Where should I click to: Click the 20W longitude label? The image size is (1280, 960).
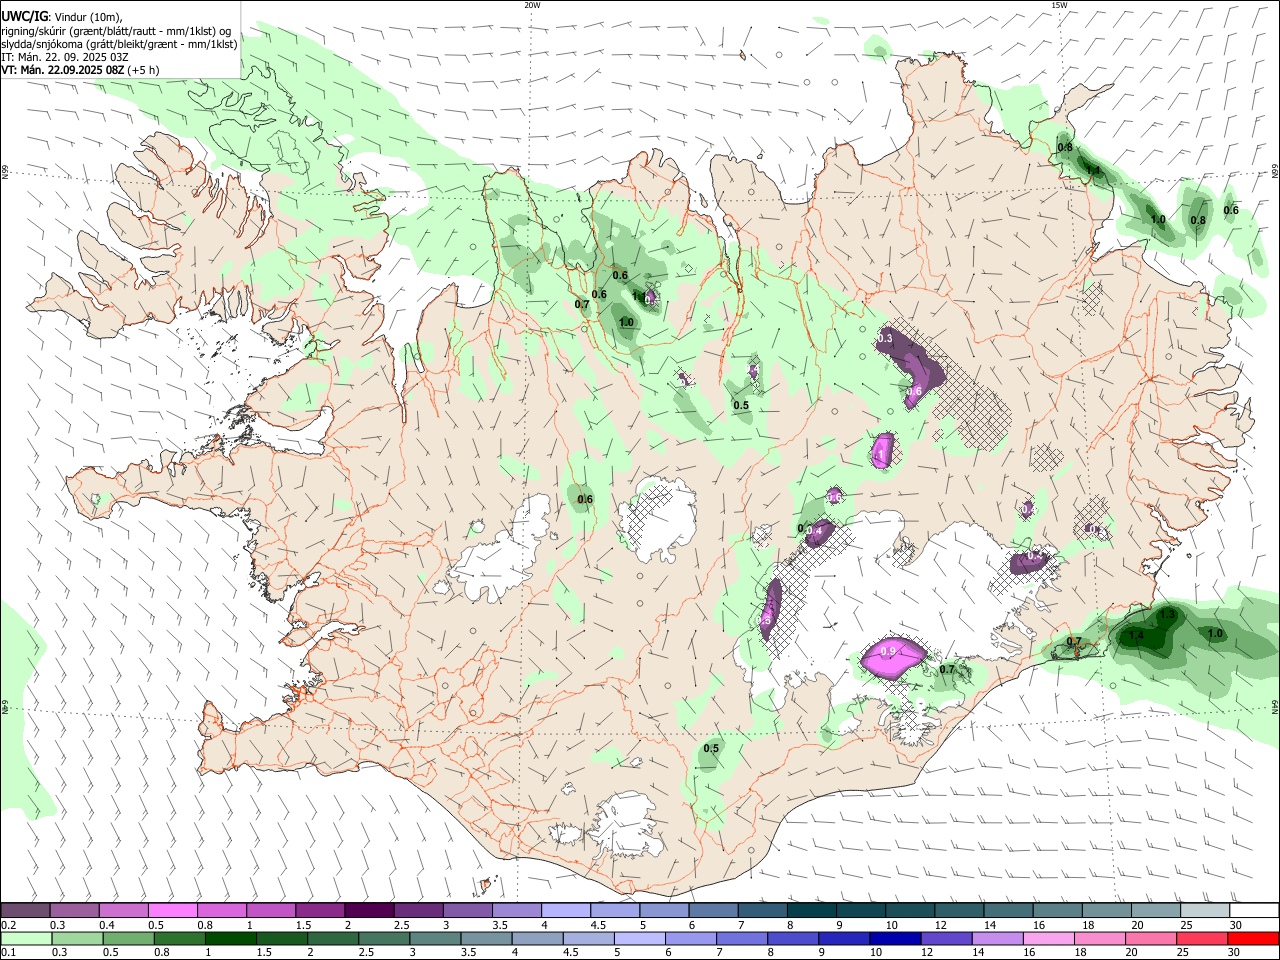tap(532, 5)
